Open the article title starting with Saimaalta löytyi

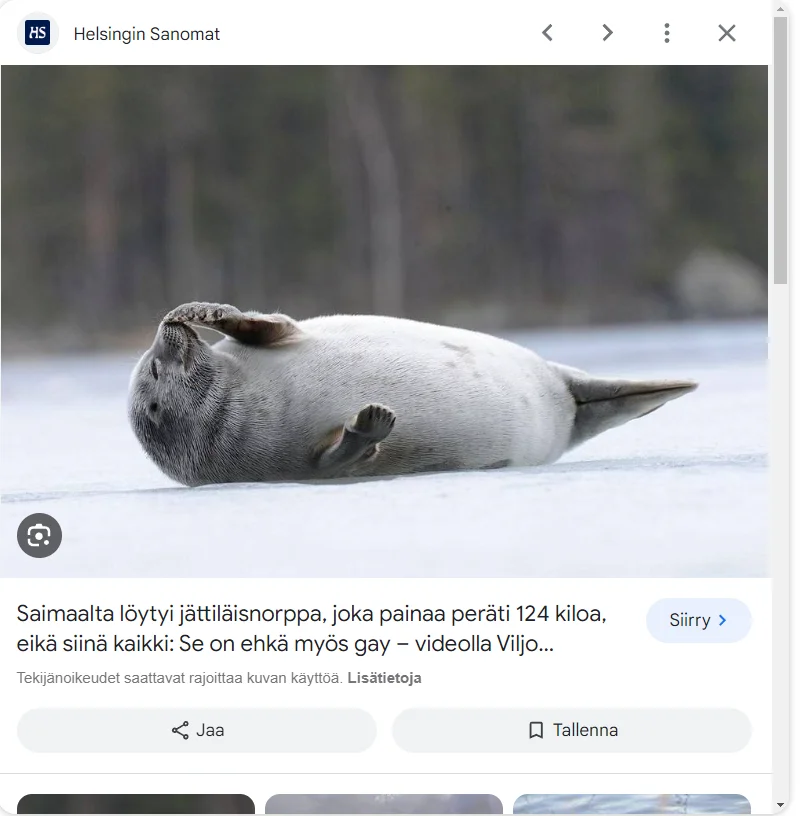pos(311,628)
